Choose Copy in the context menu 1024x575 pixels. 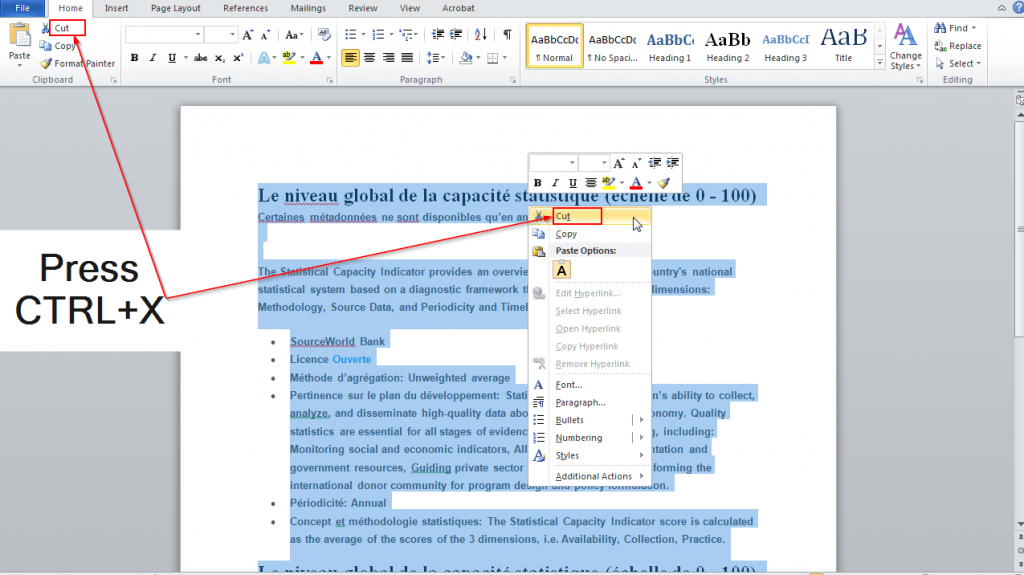[590, 234]
